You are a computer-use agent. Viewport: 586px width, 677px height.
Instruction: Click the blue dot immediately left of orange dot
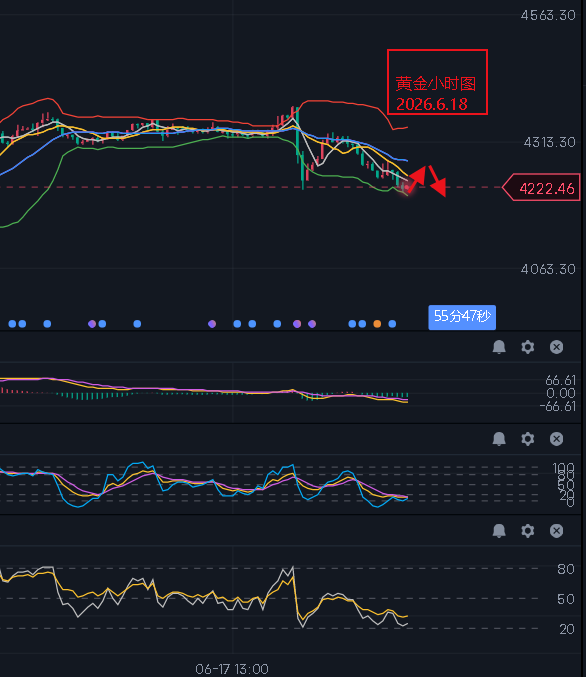pyautogui.click(x=362, y=324)
